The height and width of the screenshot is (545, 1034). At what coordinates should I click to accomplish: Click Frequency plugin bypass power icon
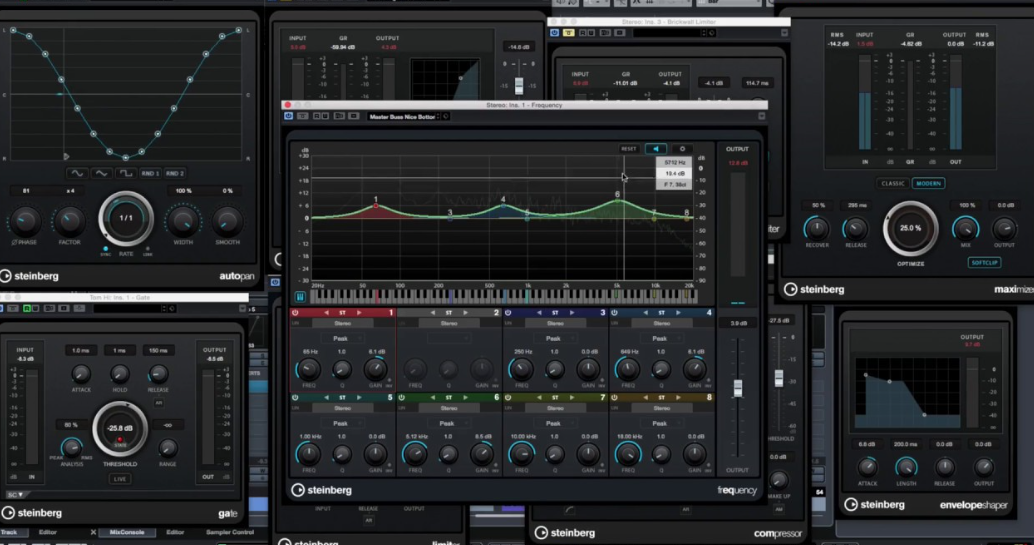click(x=289, y=116)
